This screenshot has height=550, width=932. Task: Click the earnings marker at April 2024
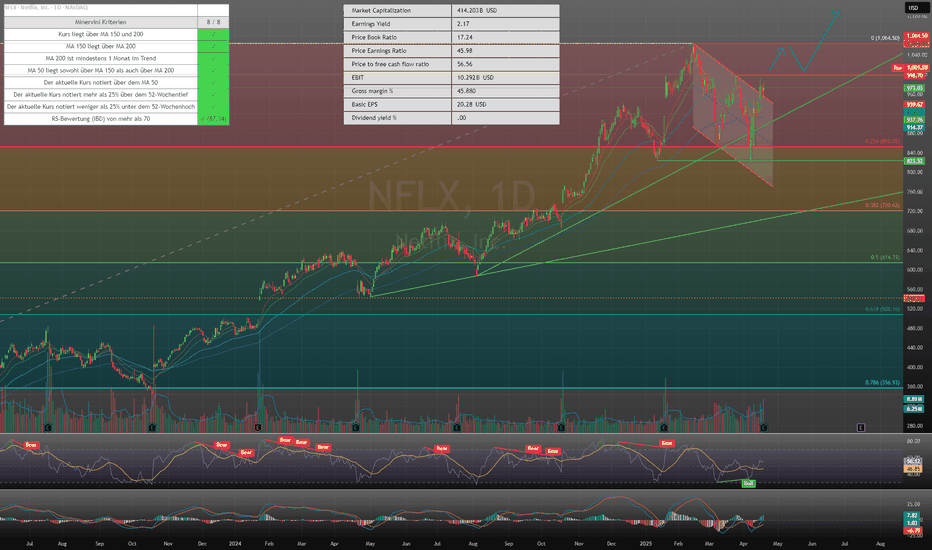coord(355,427)
